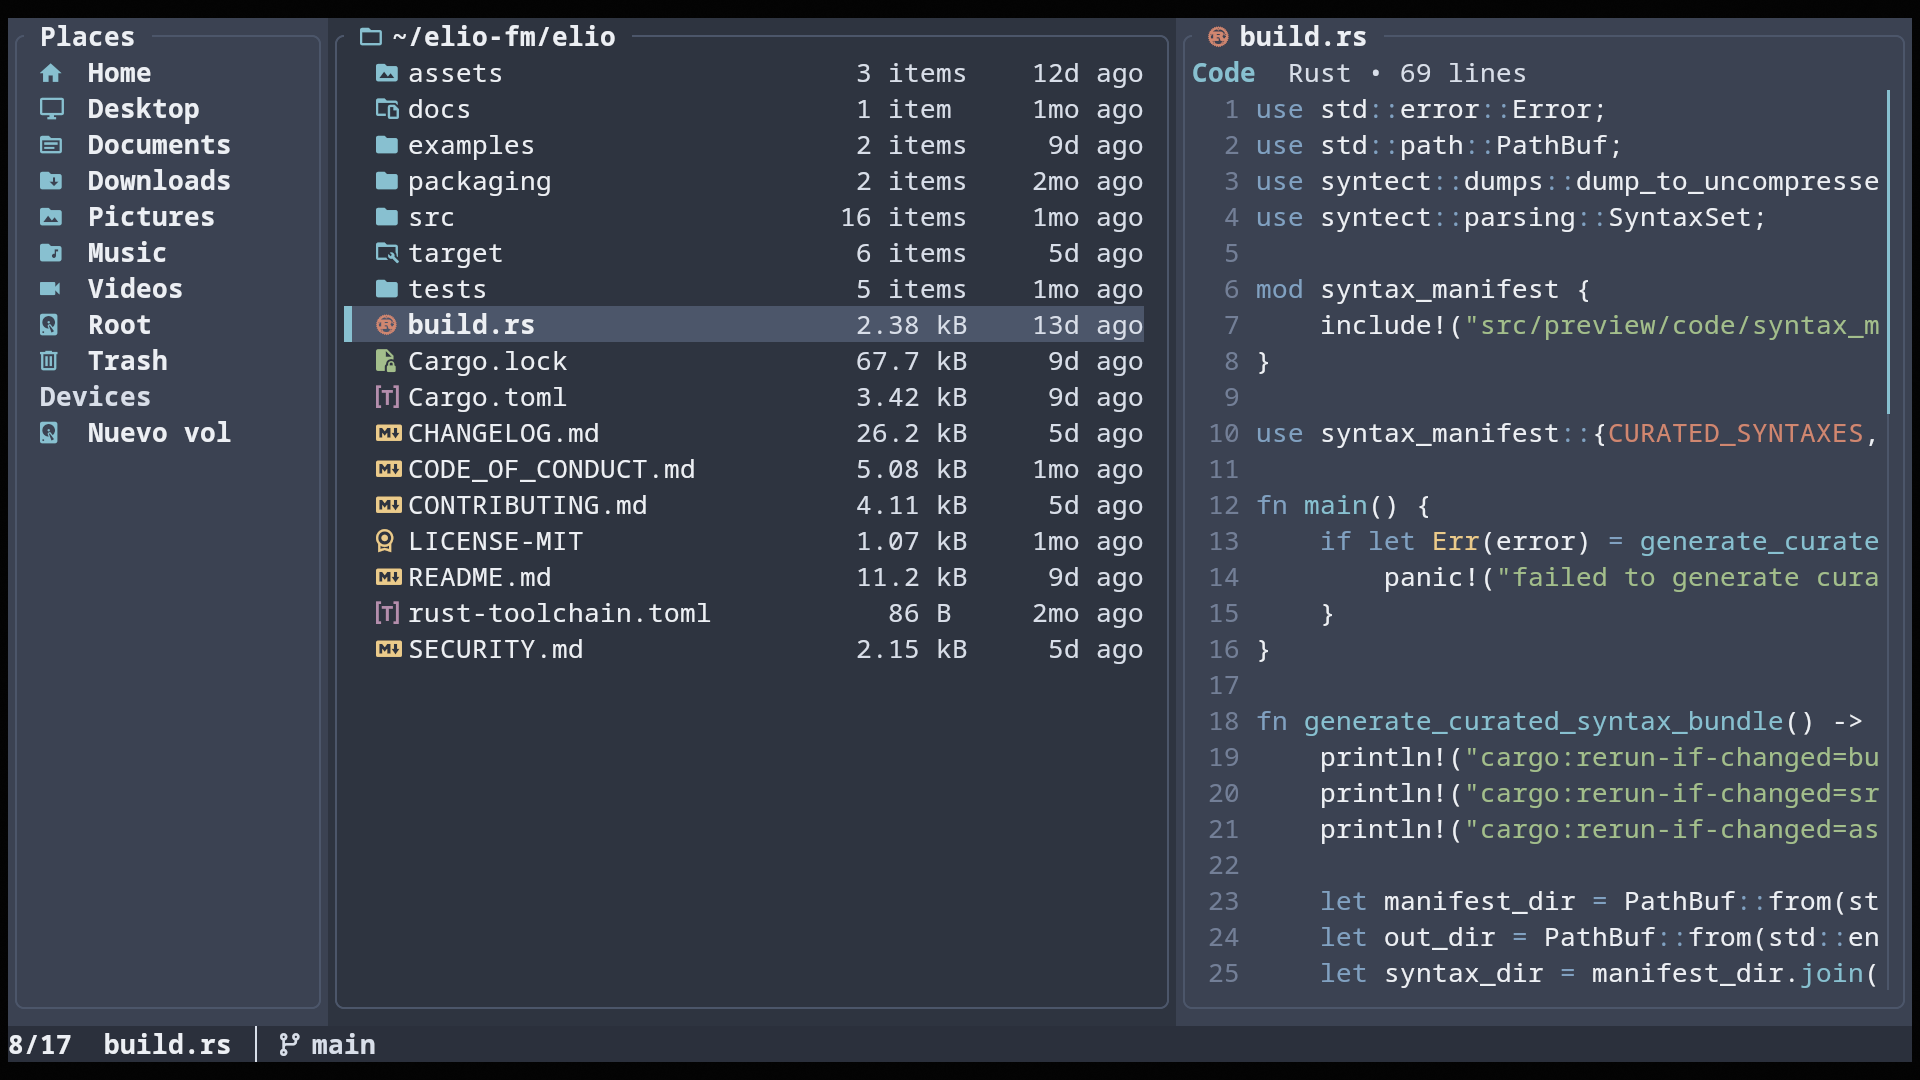Select the Videos entry in Places

[x=135, y=289]
